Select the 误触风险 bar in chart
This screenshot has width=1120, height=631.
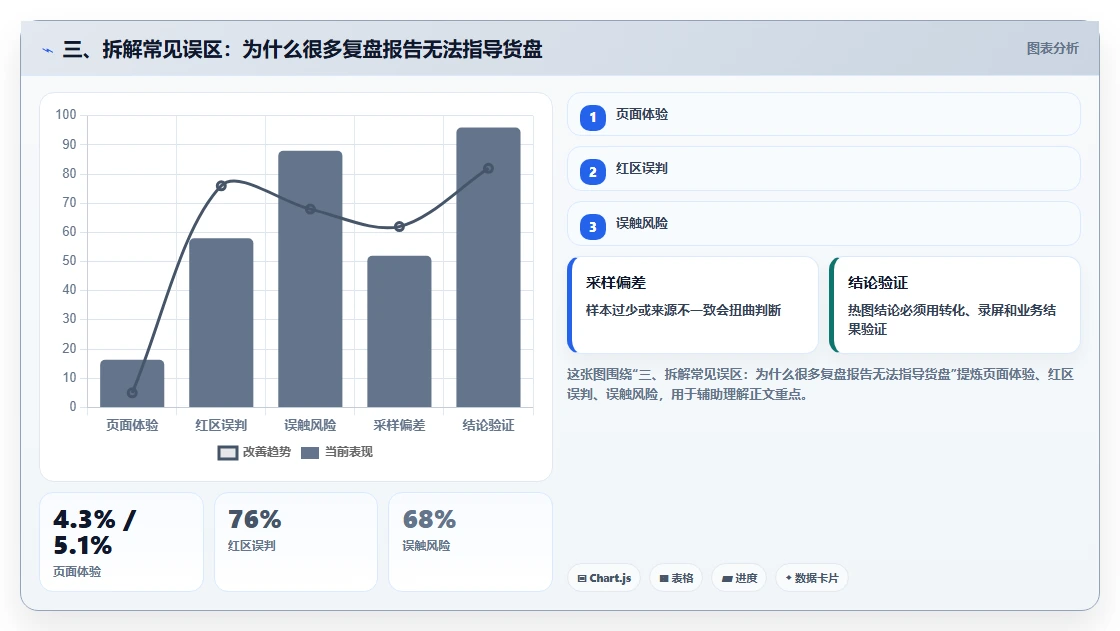pos(310,279)
